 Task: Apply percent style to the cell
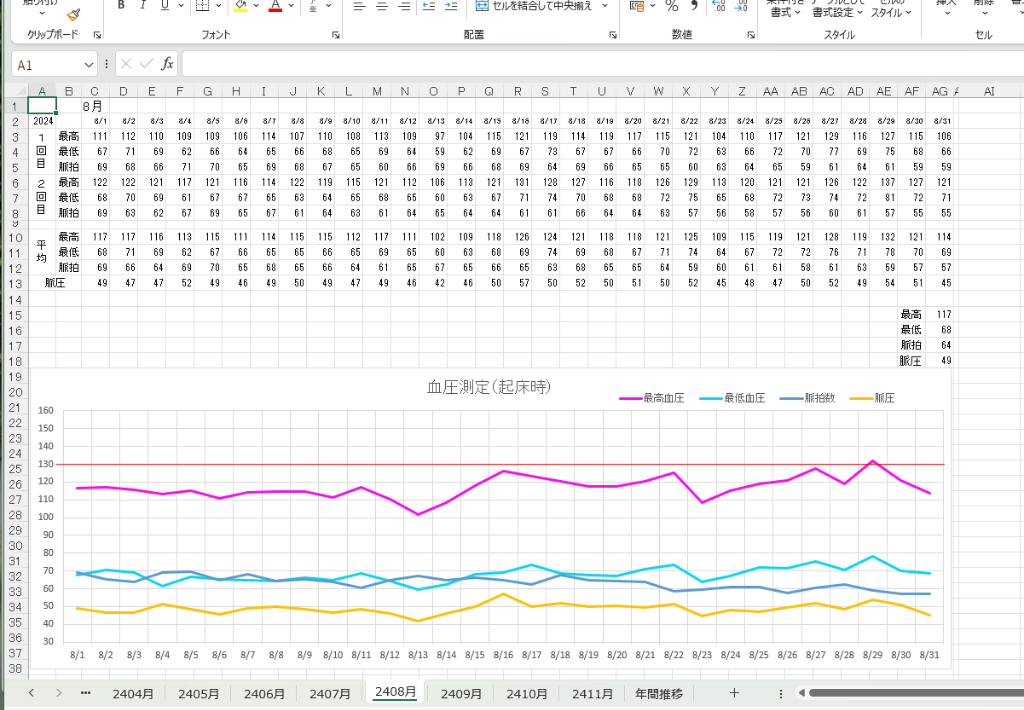[671, 6]
